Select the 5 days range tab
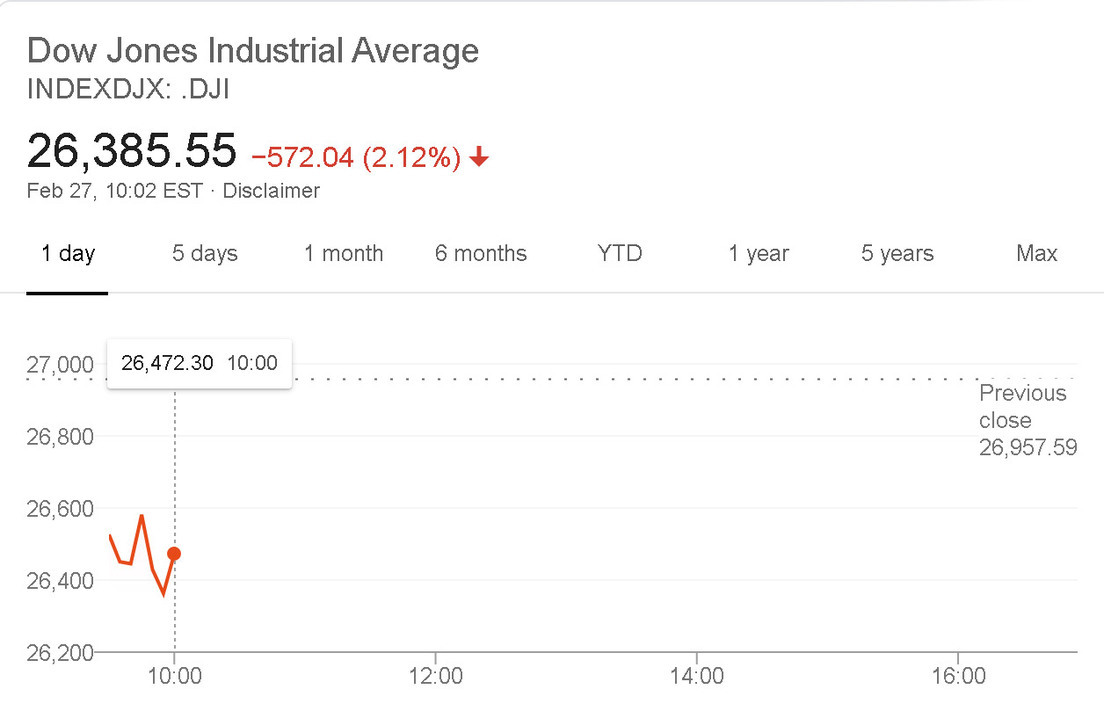 click(205, 254)
